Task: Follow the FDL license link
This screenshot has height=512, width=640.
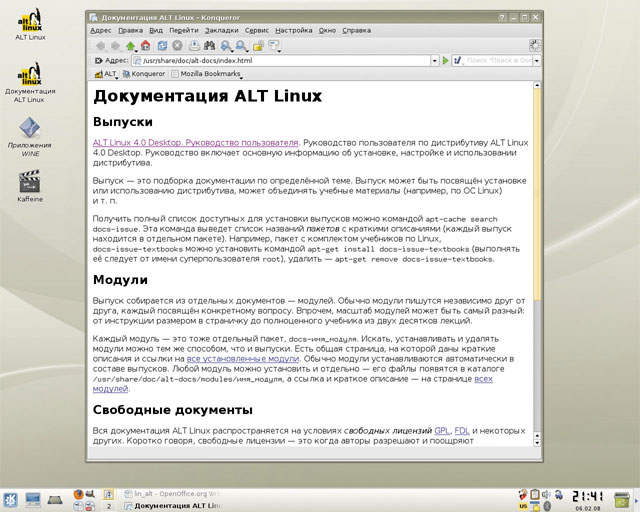Action: (462, 431)
